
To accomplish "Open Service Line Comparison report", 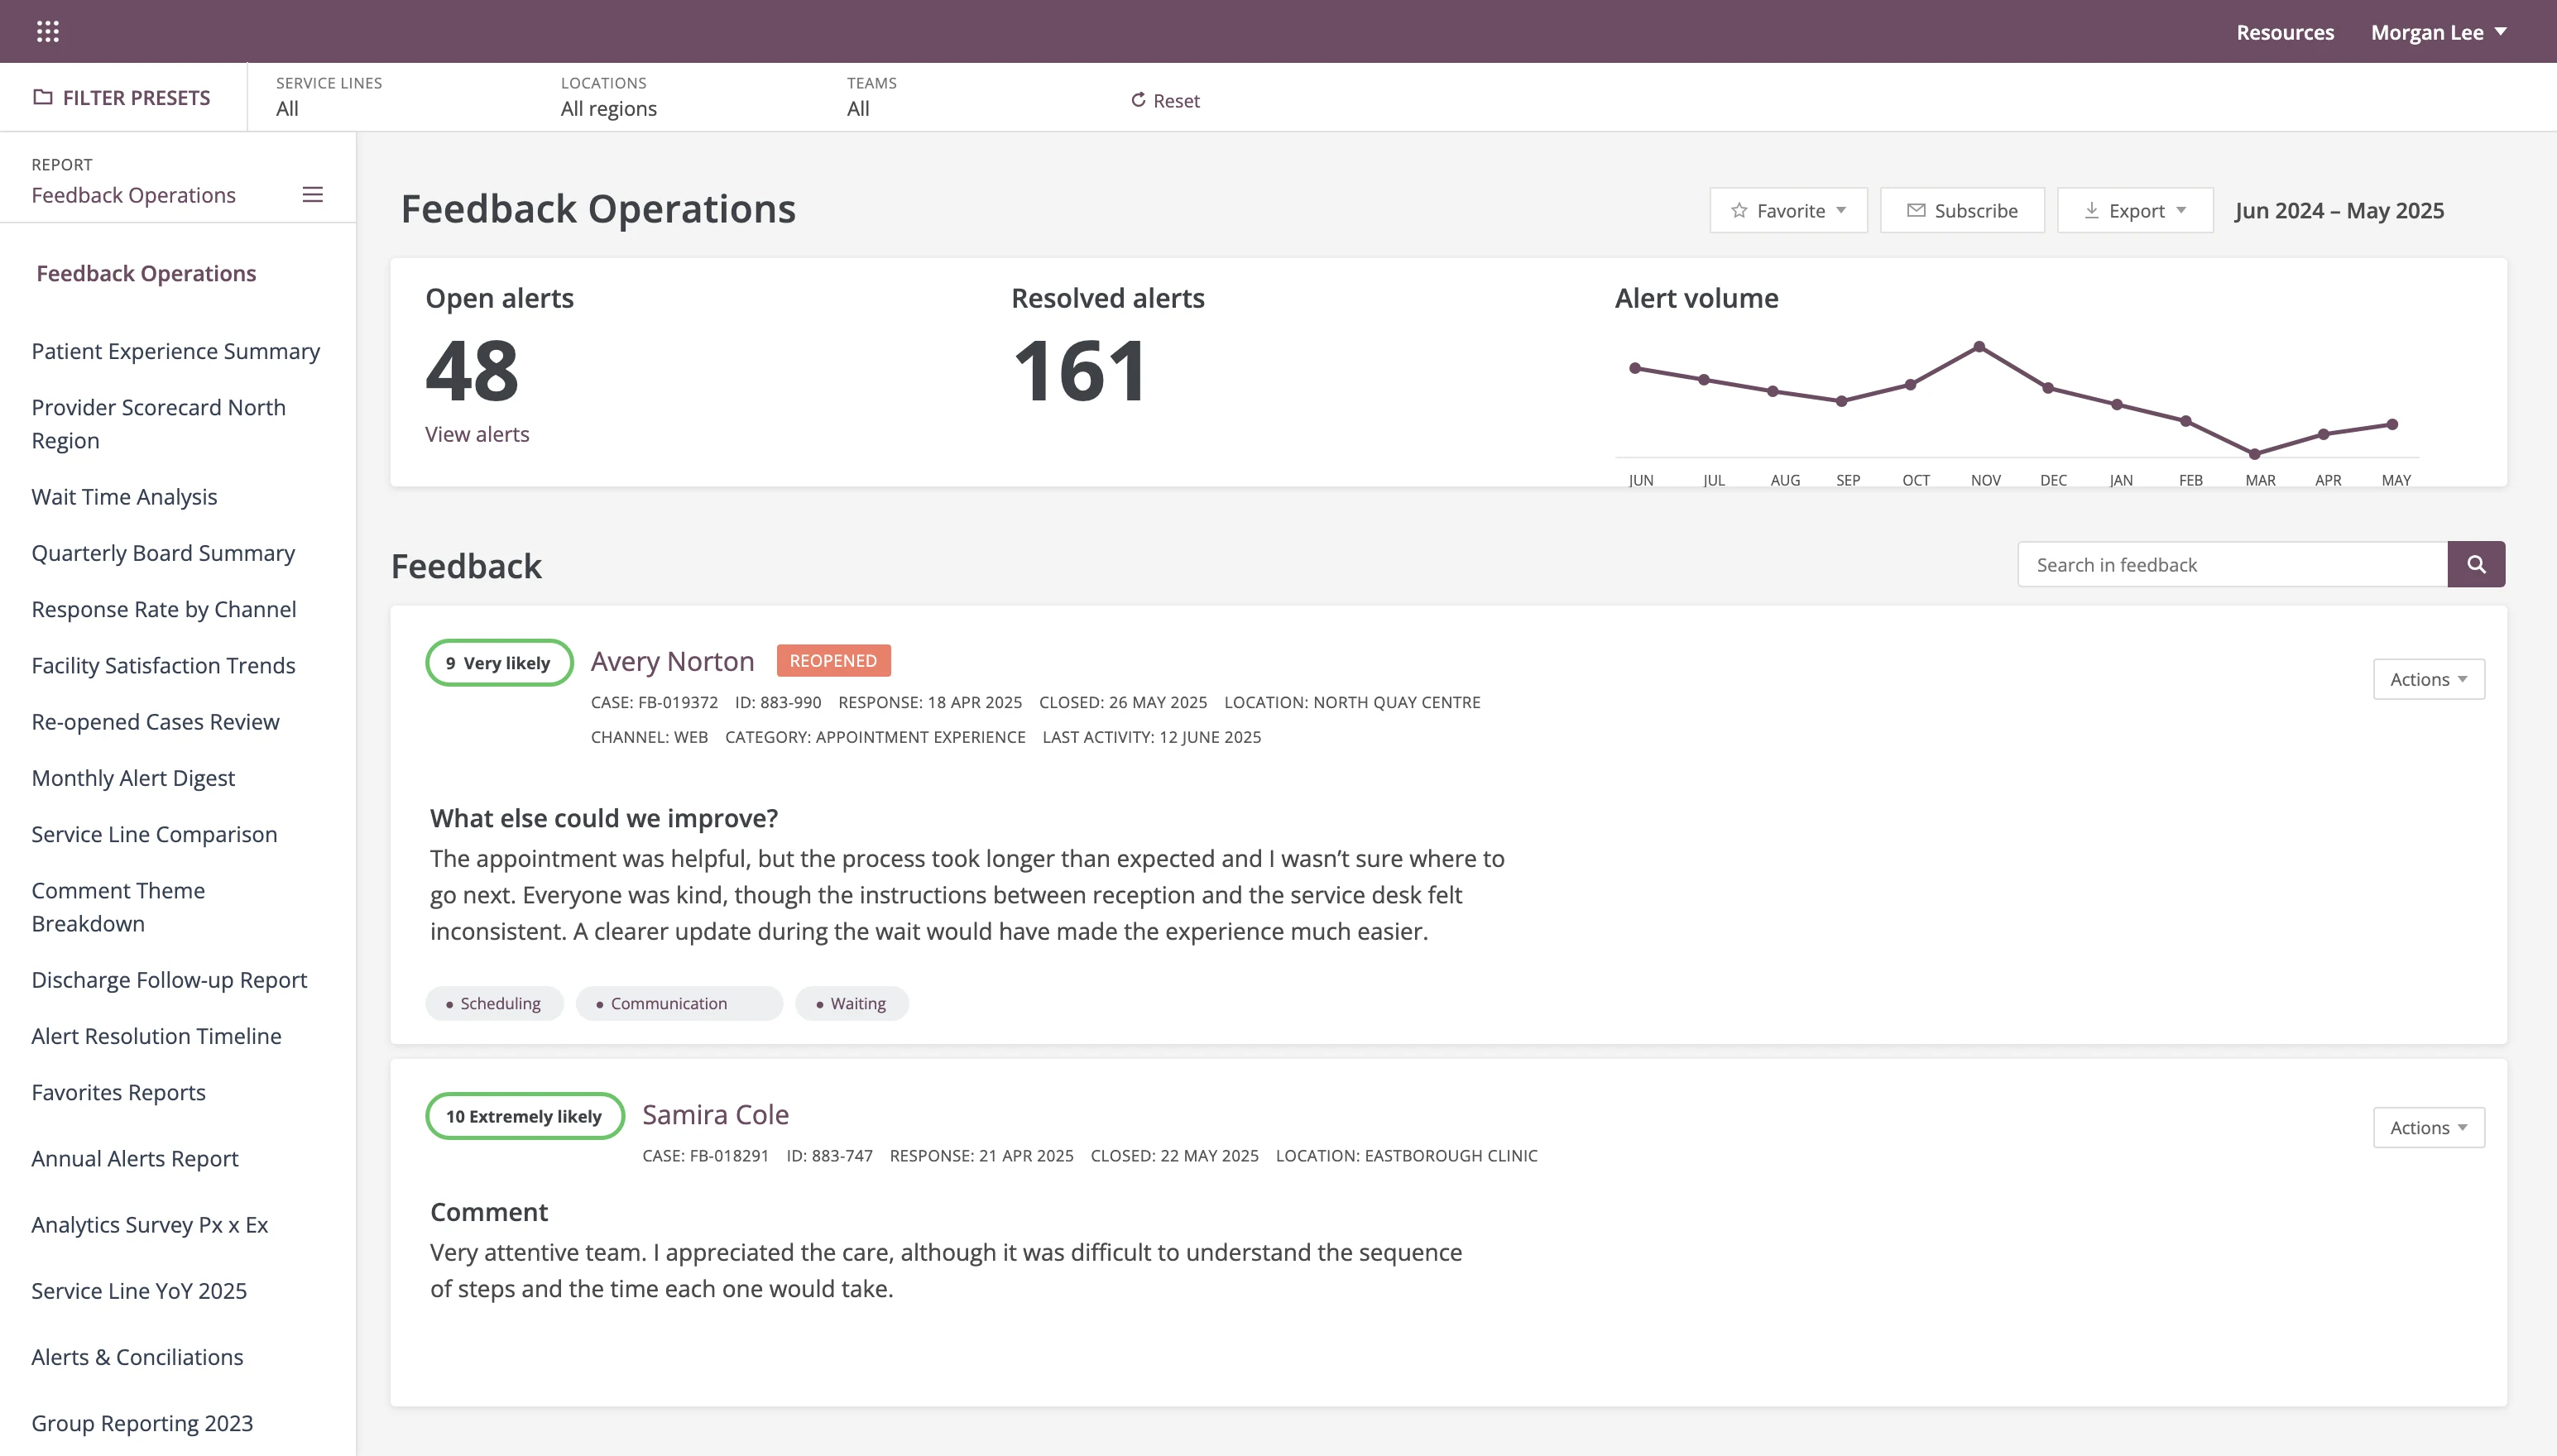I will [154, 835].
